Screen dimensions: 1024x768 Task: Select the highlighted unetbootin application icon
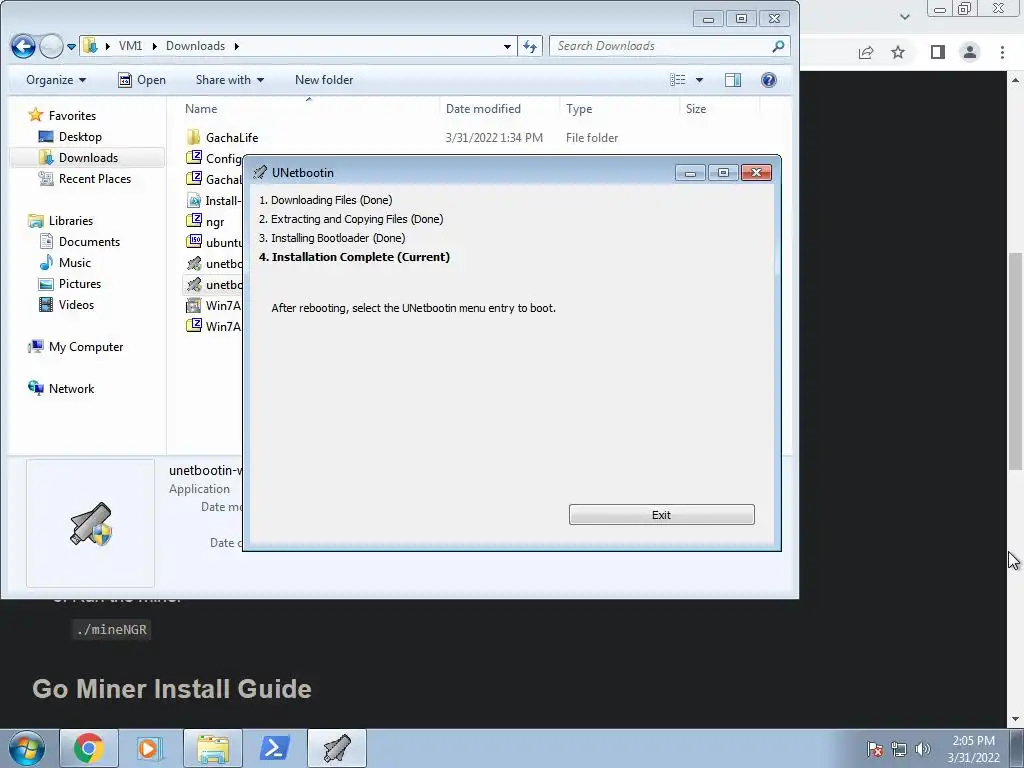tap(193, 284)
